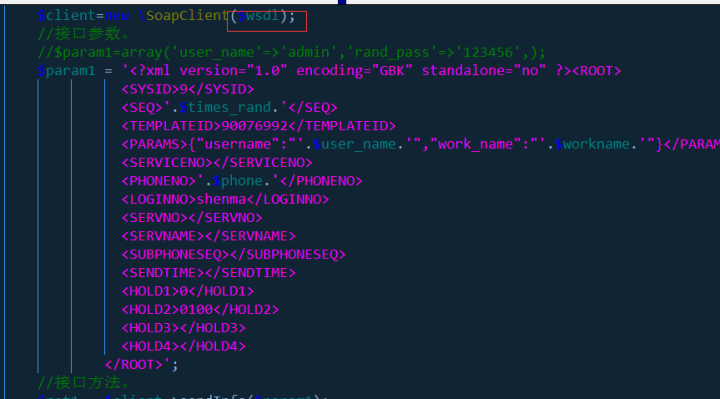This screenshot has height=399, width=720.
Task: Click the $client variable in the first line
Action: point(67,16)
